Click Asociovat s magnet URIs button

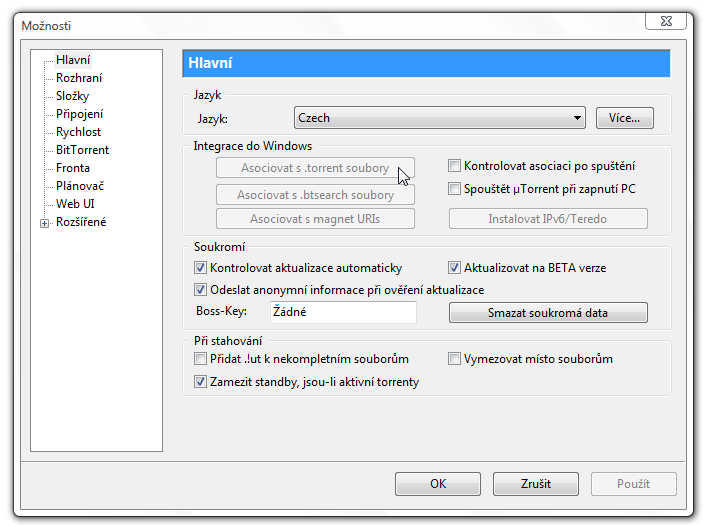[x=315, y=218]
